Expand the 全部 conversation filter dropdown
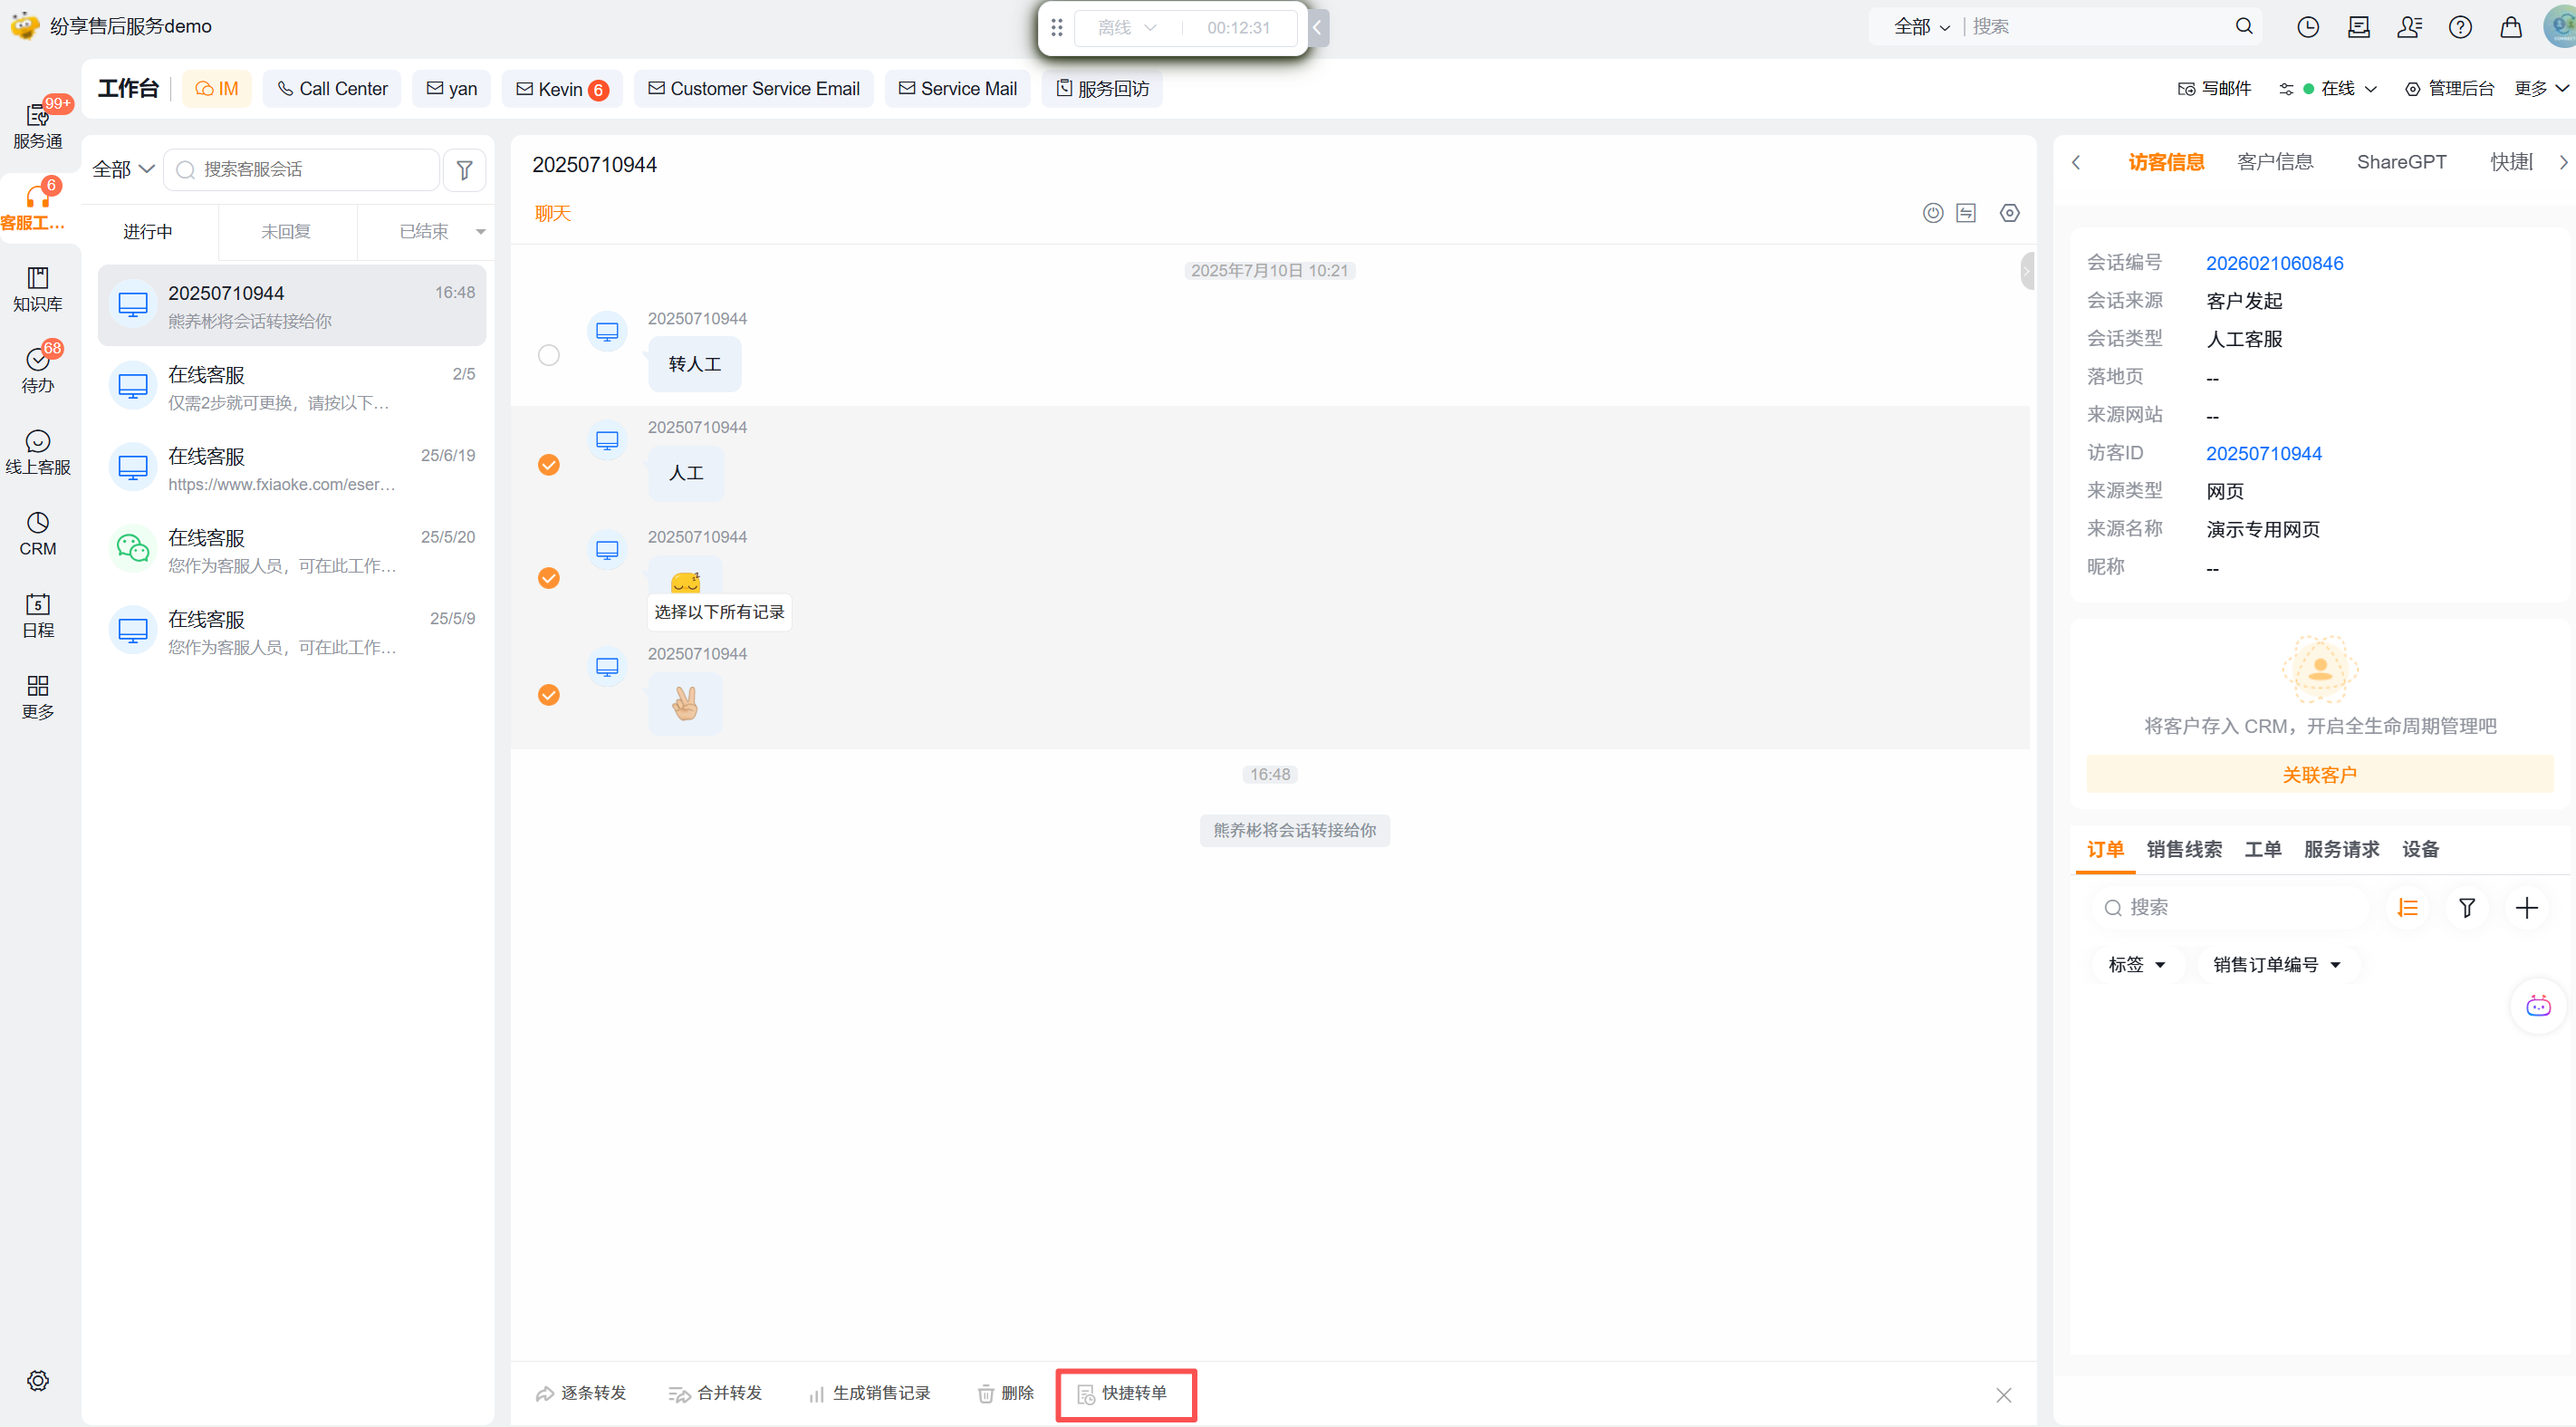2576x1427 pixels. pos(123,169)
